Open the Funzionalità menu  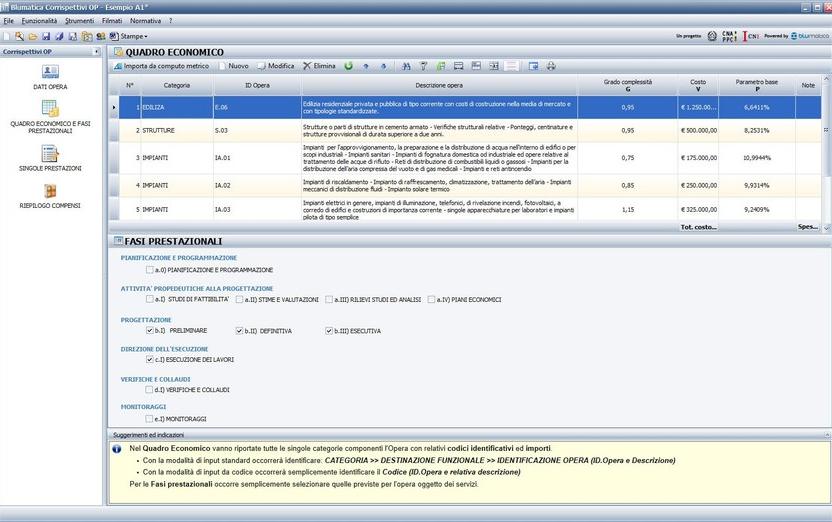coord(39,20)
